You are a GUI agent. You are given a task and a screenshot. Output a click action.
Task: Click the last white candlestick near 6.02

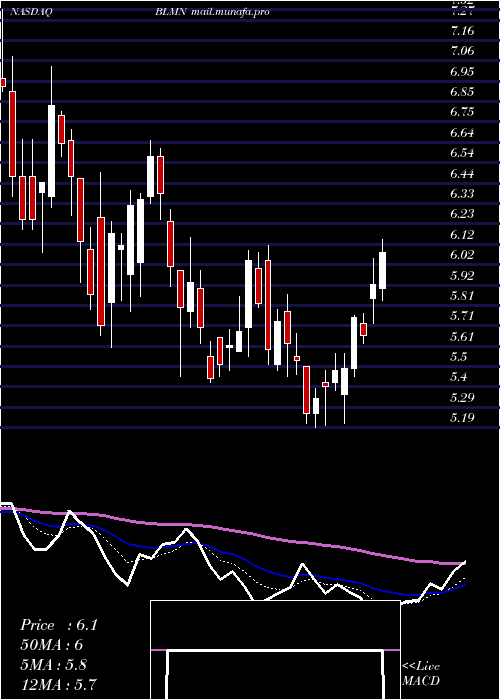tap(382, 270)
